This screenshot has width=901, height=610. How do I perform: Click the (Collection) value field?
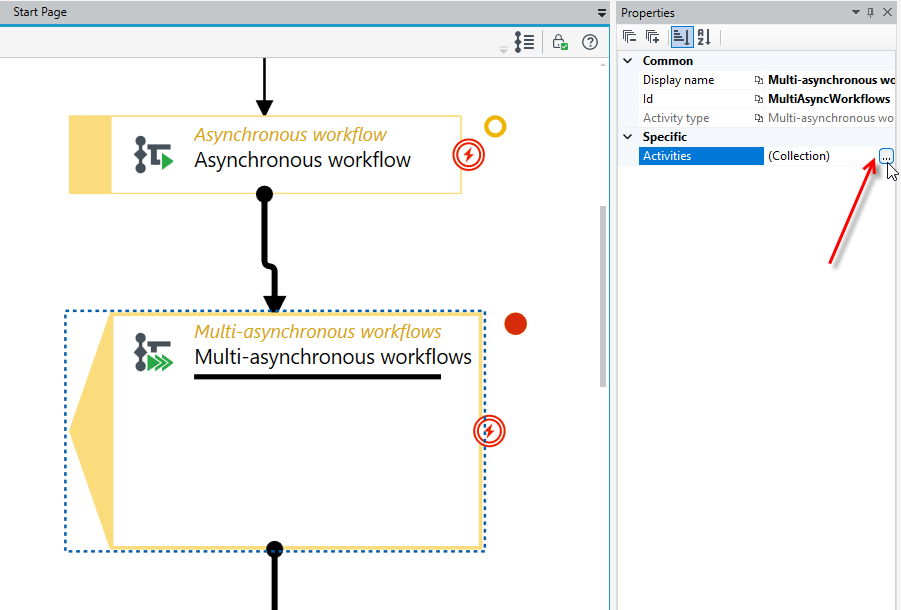pyautogui.click(x=821, y=156)
